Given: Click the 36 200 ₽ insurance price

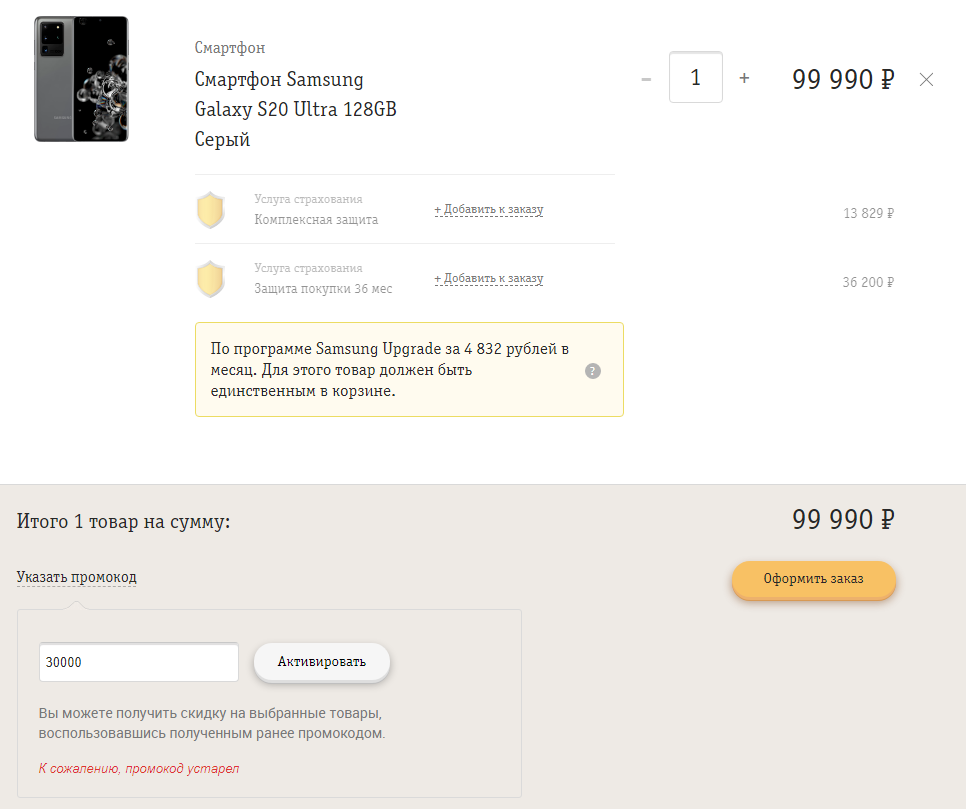Looking at the screenshot, I should pyautogui.click(x=867, y=282).
